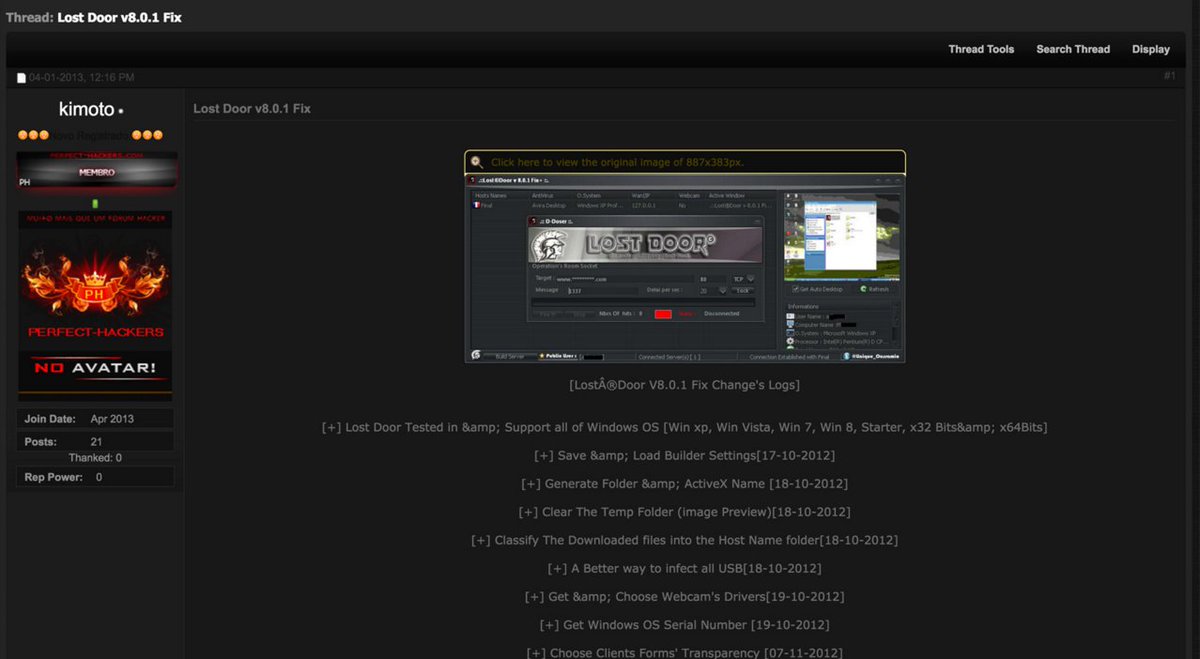
Task: Click the Join Date Apr 2013 row
Action: click(96, 419)
